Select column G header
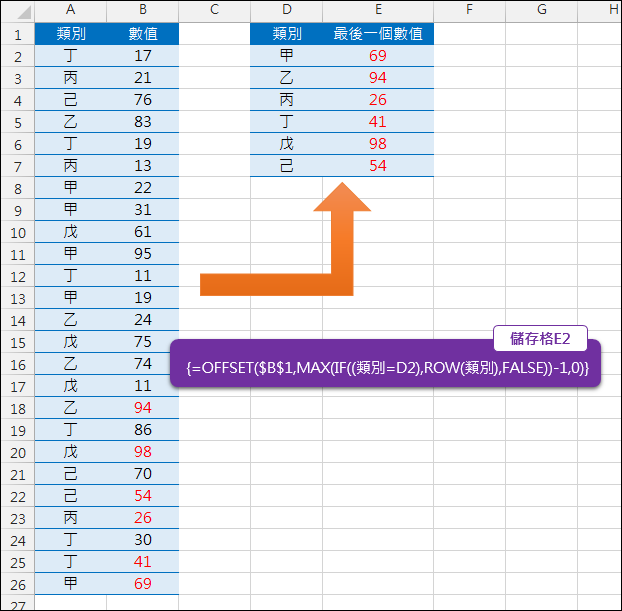Screen dimensions: 622x611 click(541, 11)
